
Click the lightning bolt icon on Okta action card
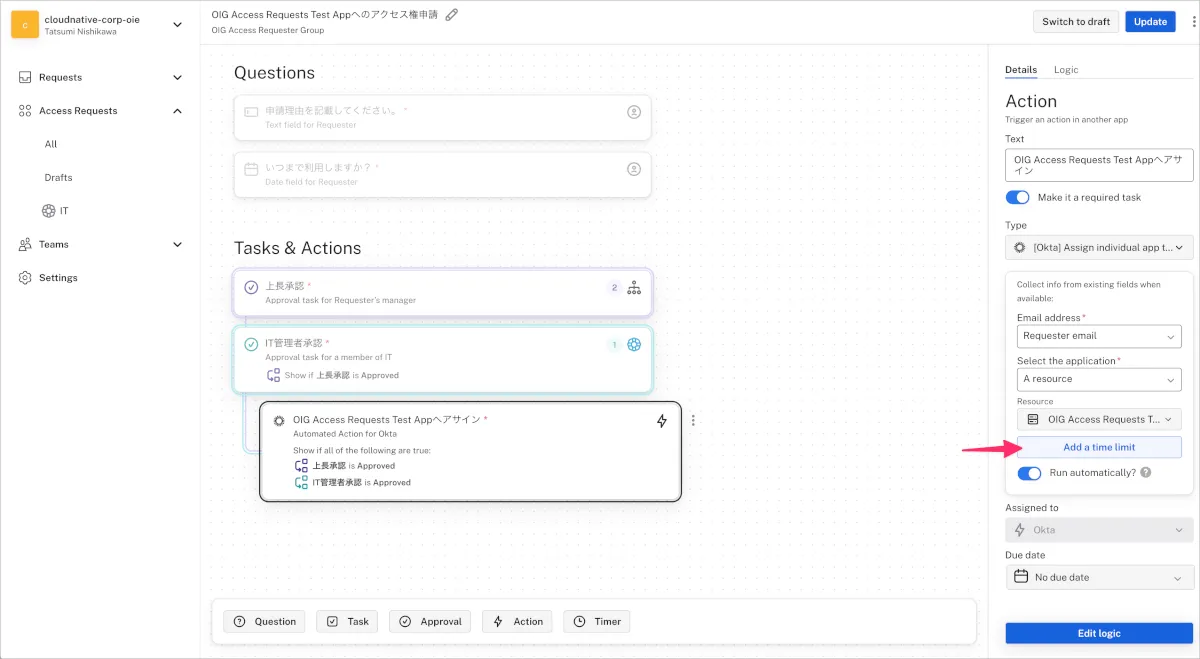661,421
